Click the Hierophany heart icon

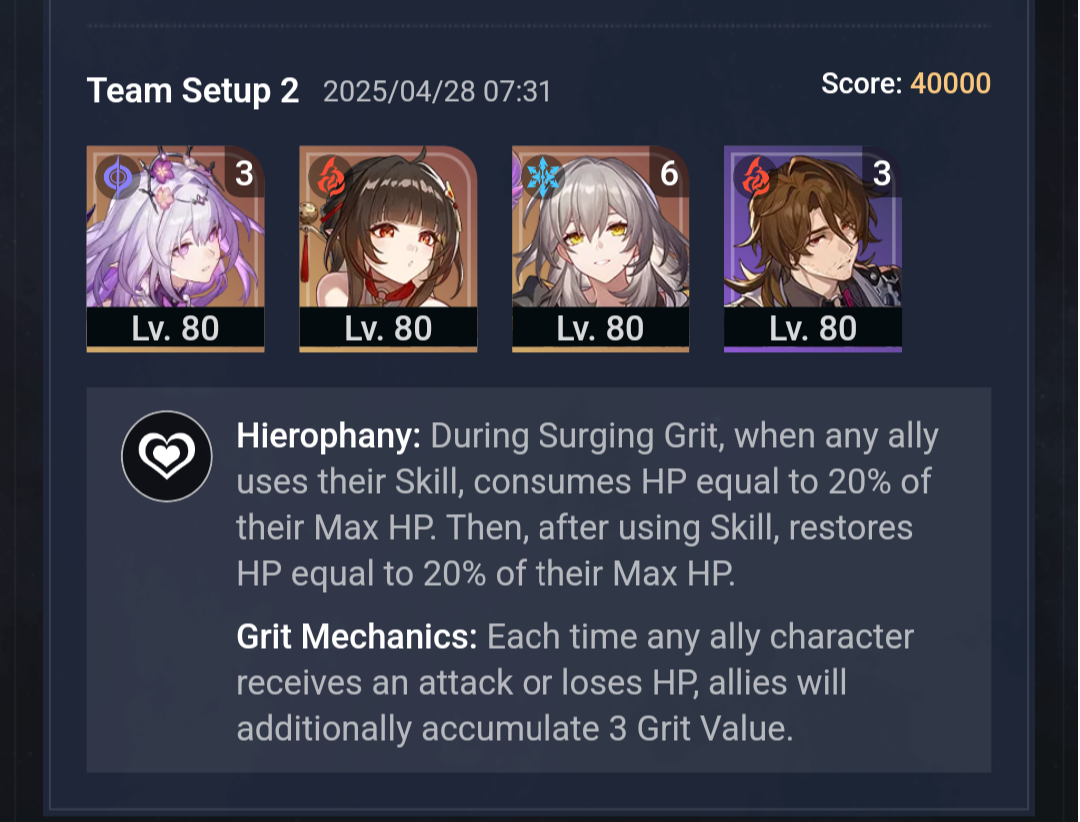coord(167,455)
